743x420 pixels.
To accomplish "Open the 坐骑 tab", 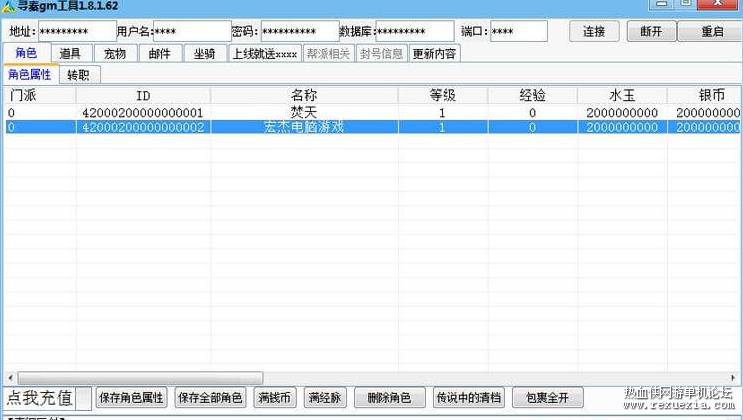I will (205, 54).
